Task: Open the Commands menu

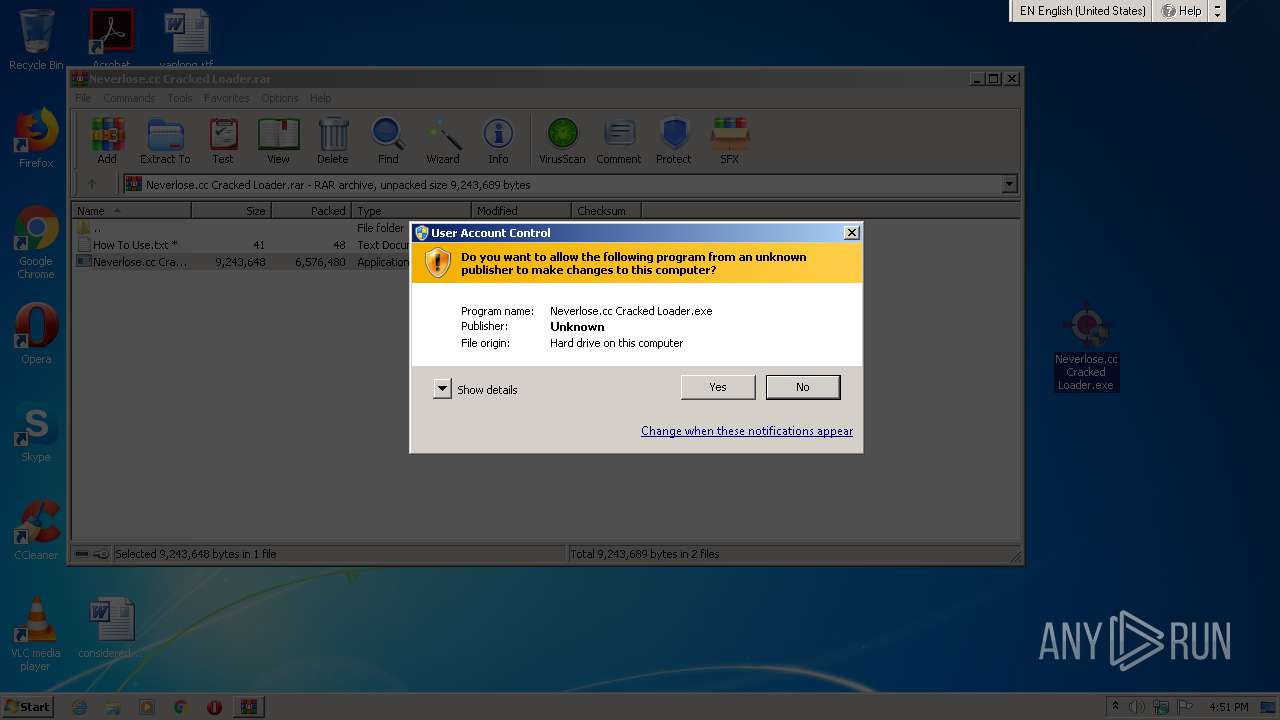Action: [x=129, y=98]
